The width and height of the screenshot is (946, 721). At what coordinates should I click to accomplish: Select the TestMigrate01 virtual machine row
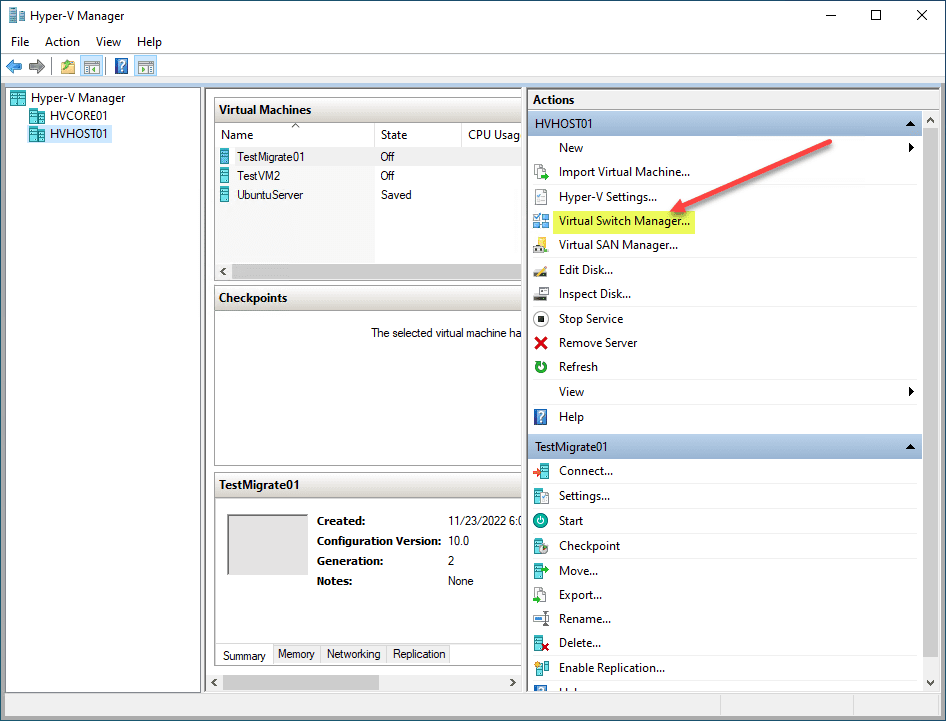[x=368, y=157]
